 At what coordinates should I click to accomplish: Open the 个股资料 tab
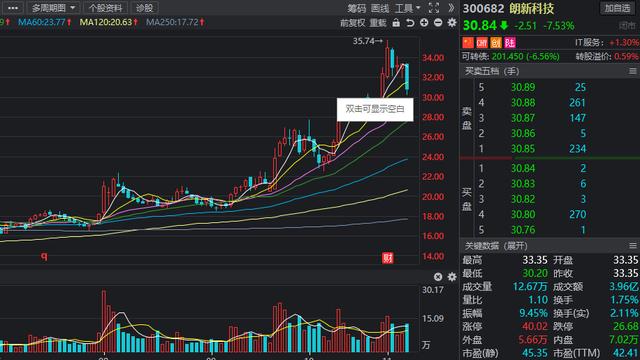pyautogui.click(x=105, y=8)
